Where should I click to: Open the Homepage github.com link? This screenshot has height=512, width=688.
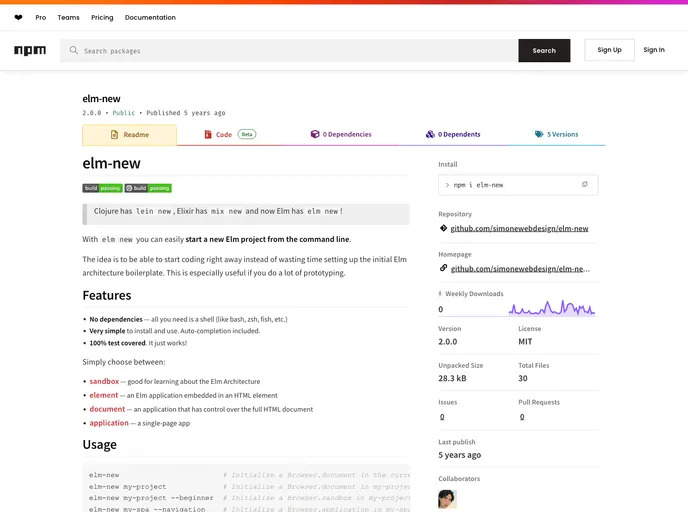pos(520,269)
